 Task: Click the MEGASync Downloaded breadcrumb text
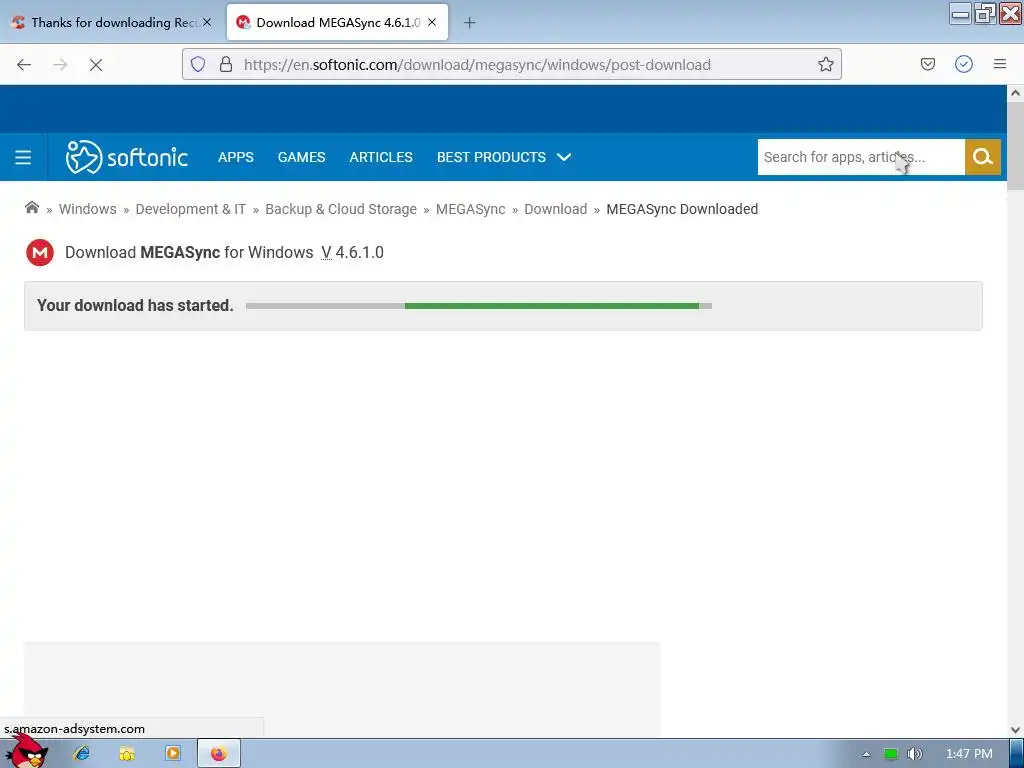pyautogui.click(x=682, y=209)
